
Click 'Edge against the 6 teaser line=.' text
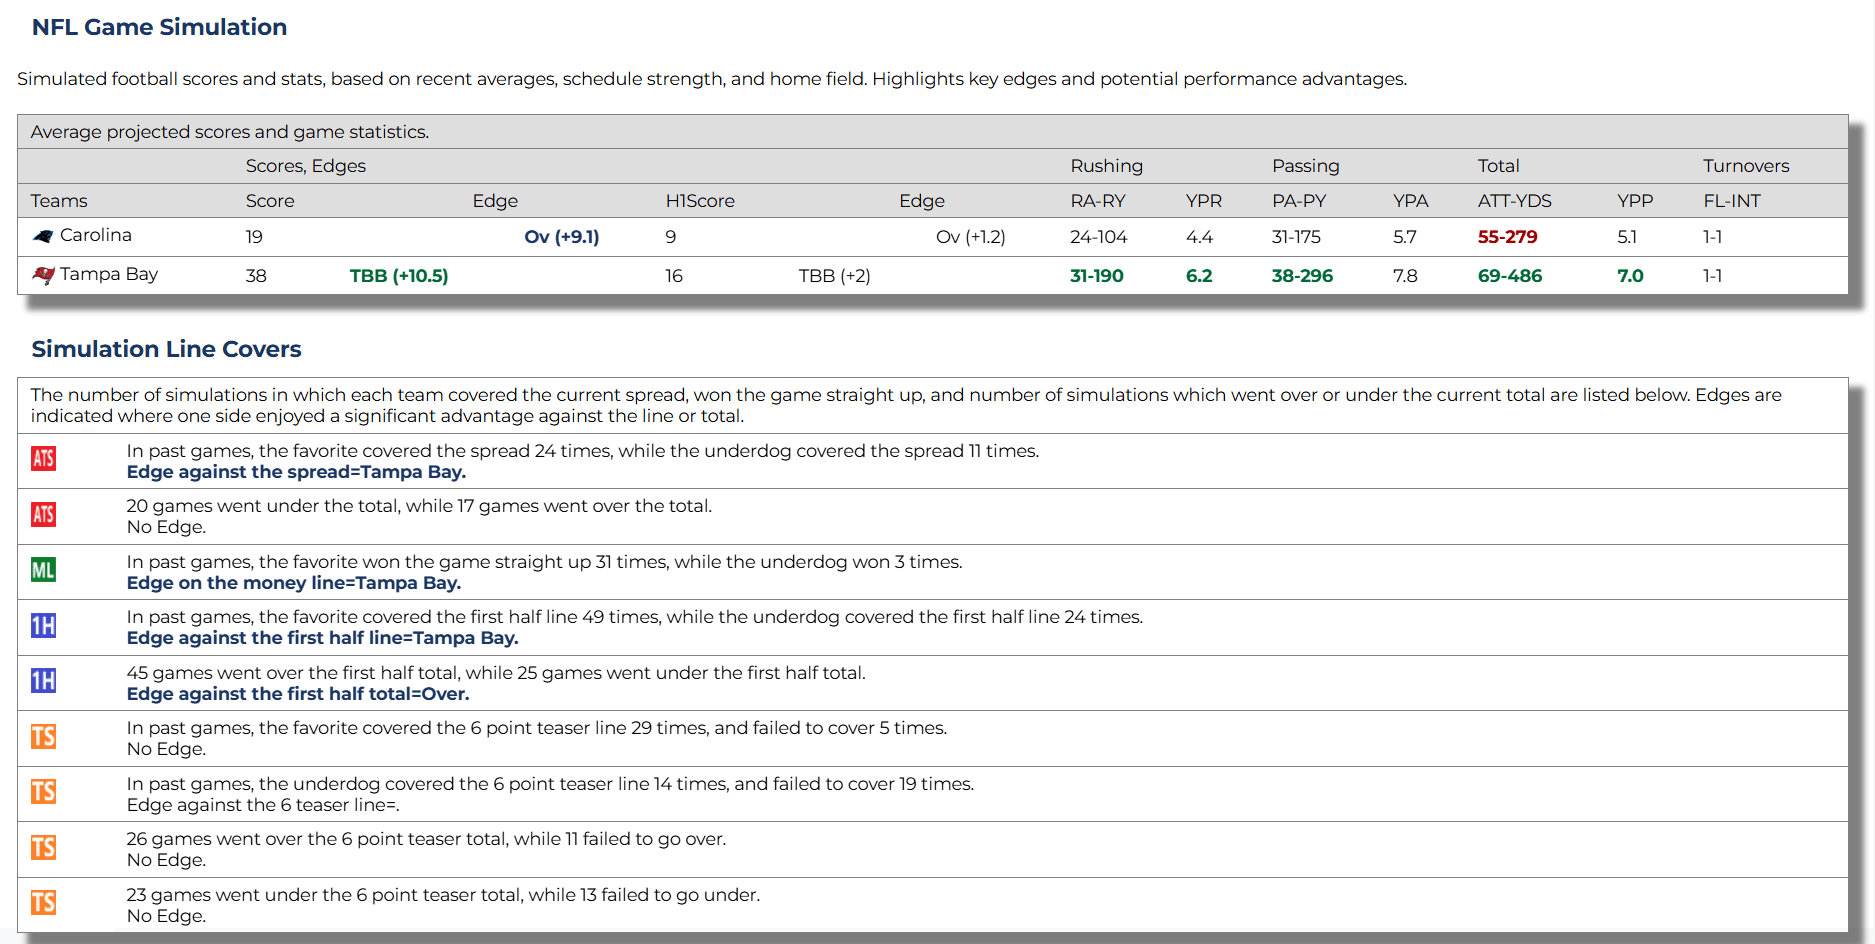(x=262, y=805)
